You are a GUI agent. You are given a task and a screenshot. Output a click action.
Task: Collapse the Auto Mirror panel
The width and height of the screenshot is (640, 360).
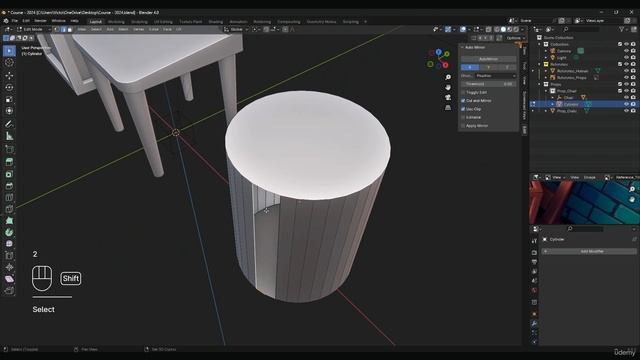click(462, 47)
